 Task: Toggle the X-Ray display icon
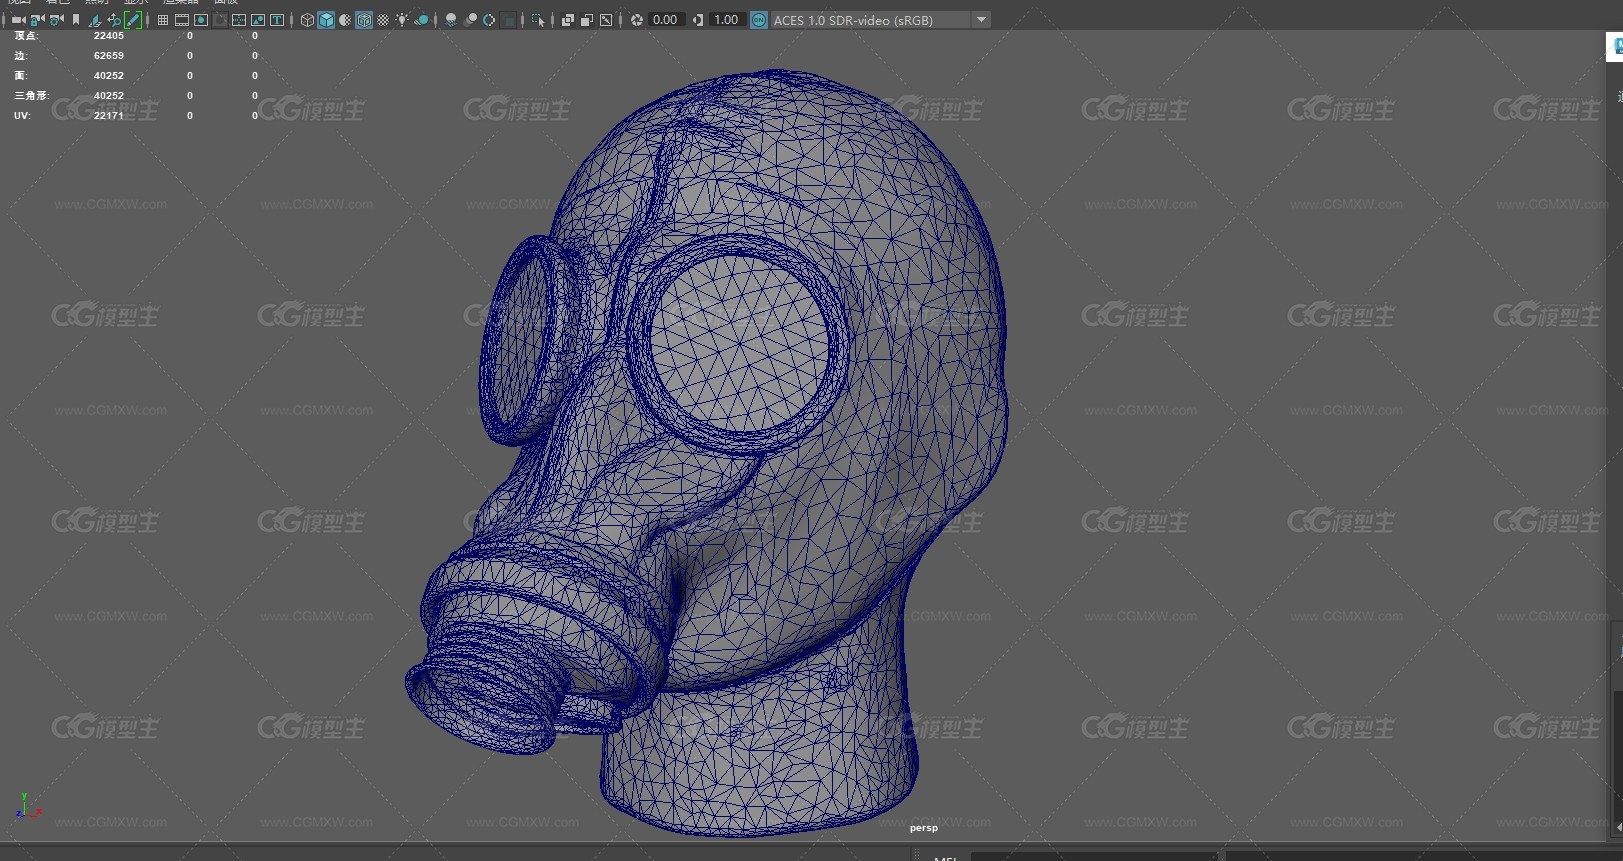click(x=567, y=20)
